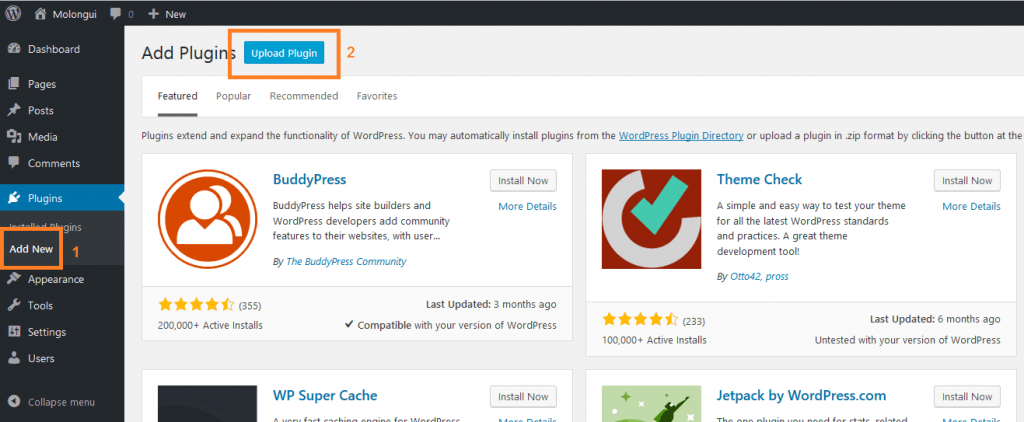1024x422 pixels.
Task: Install Theme Check with Install Now
Action: point(967,180)
